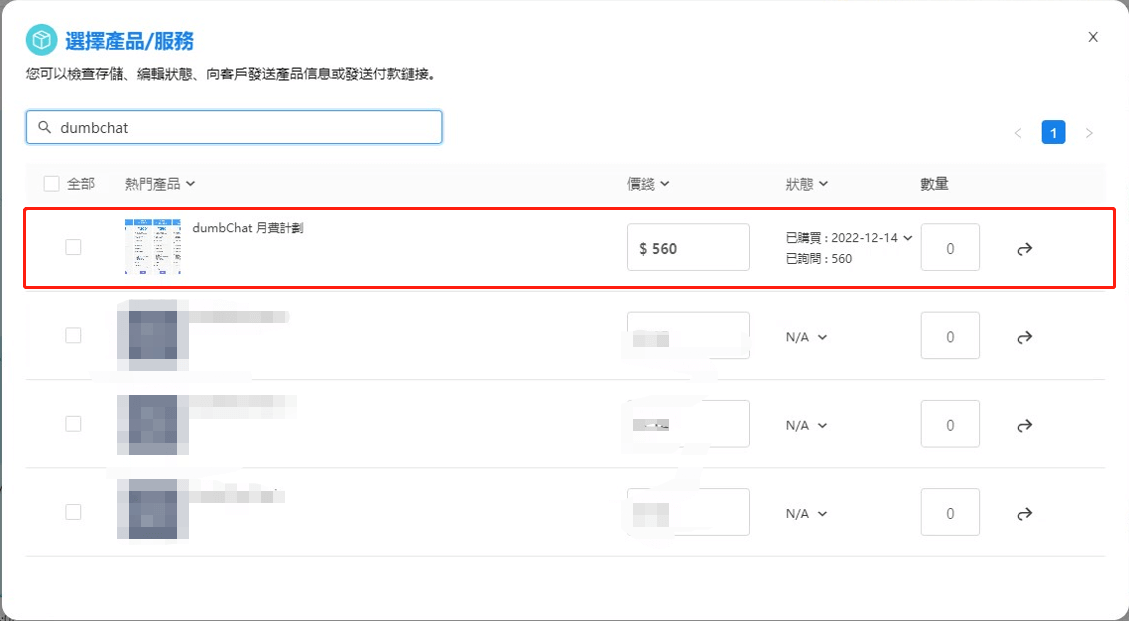Click the dumbChat 月費計劃 product name

click(x=248, y=228)
